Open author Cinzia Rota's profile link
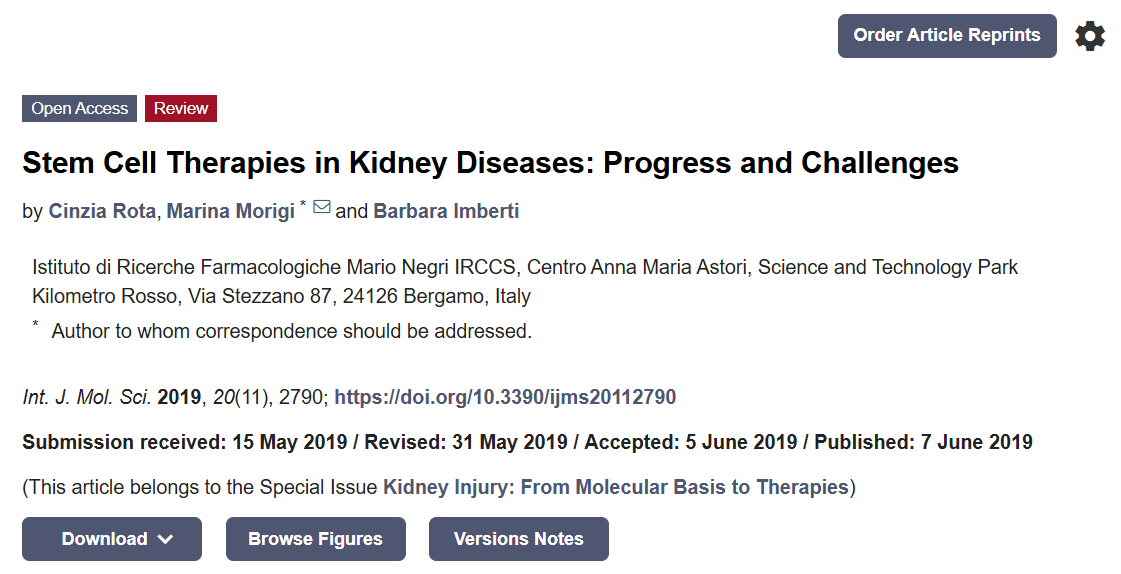Viewport: 1121px width, 574px height. tap(102, 211)
